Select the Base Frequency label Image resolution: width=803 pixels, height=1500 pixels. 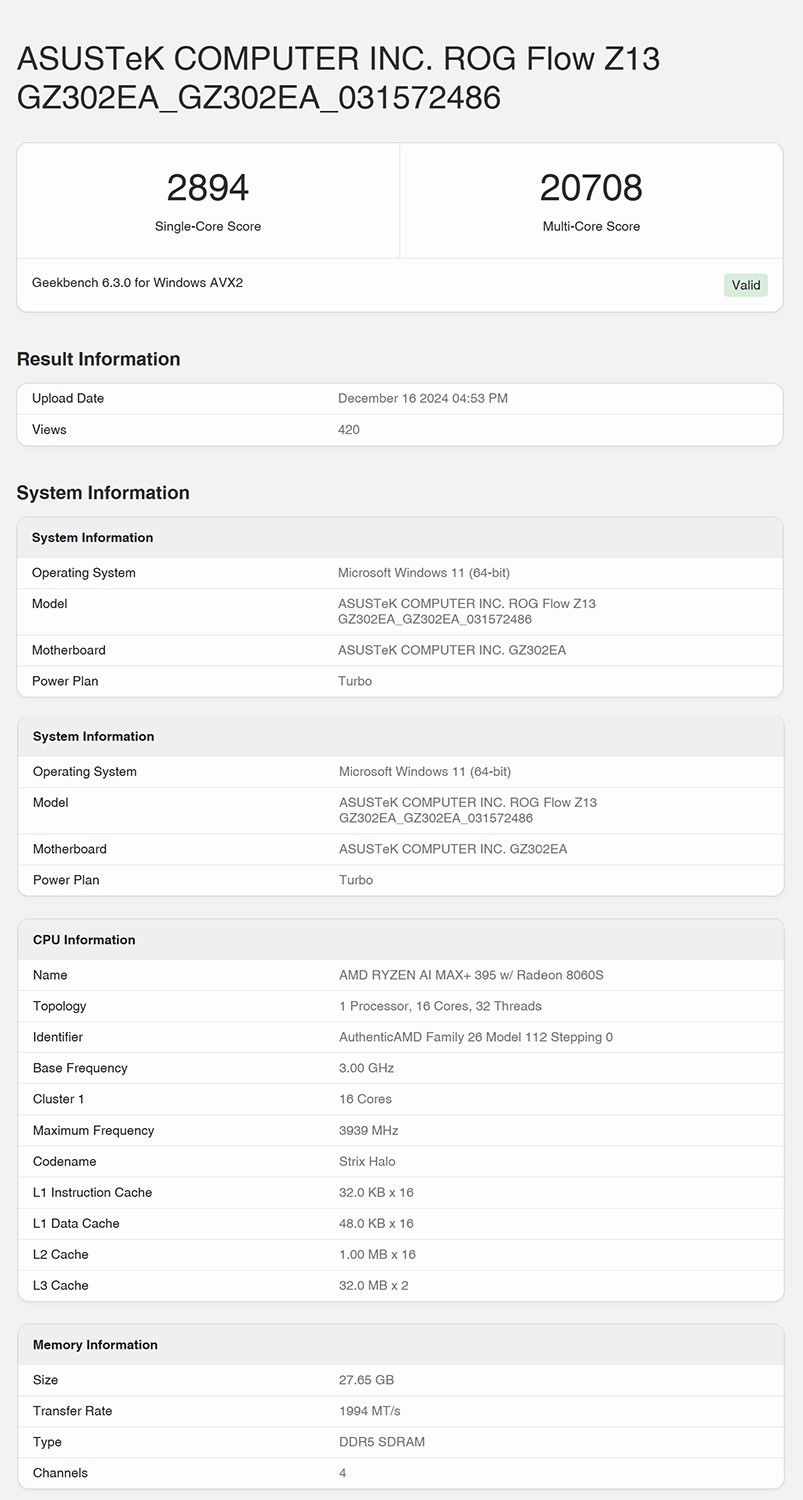80,1068
